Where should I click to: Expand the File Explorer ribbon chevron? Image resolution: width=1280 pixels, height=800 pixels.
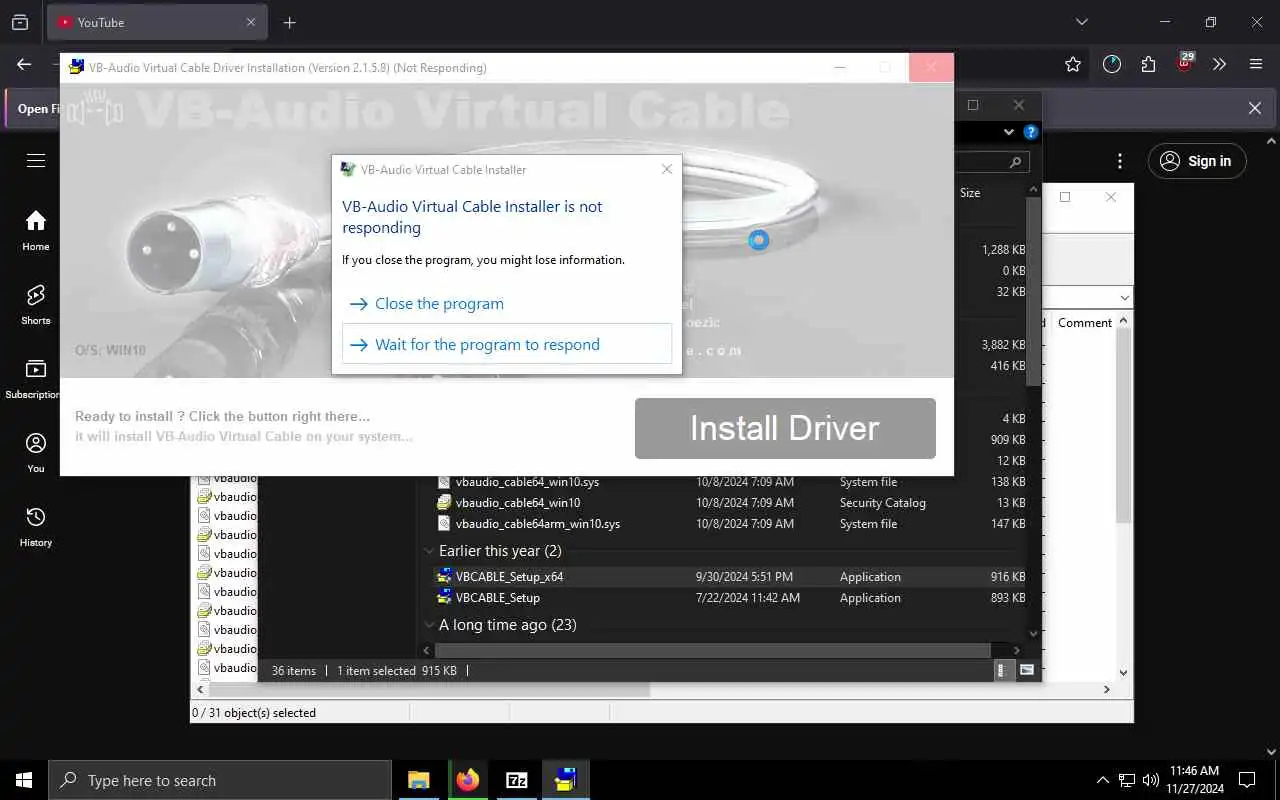click(1009, 132)
